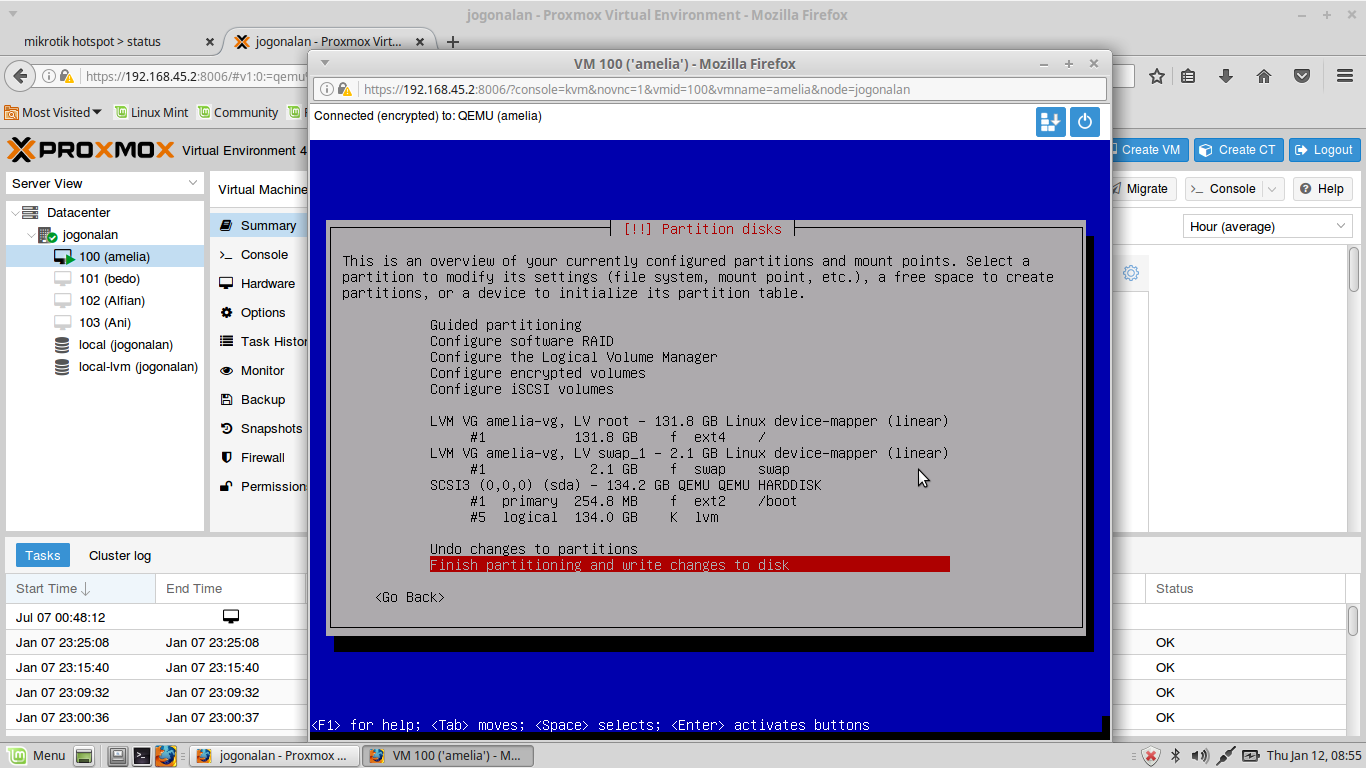Open the Options menu item
Image resolution: width=1366 pixels, height=768 pixels.
tap(259, 313)
